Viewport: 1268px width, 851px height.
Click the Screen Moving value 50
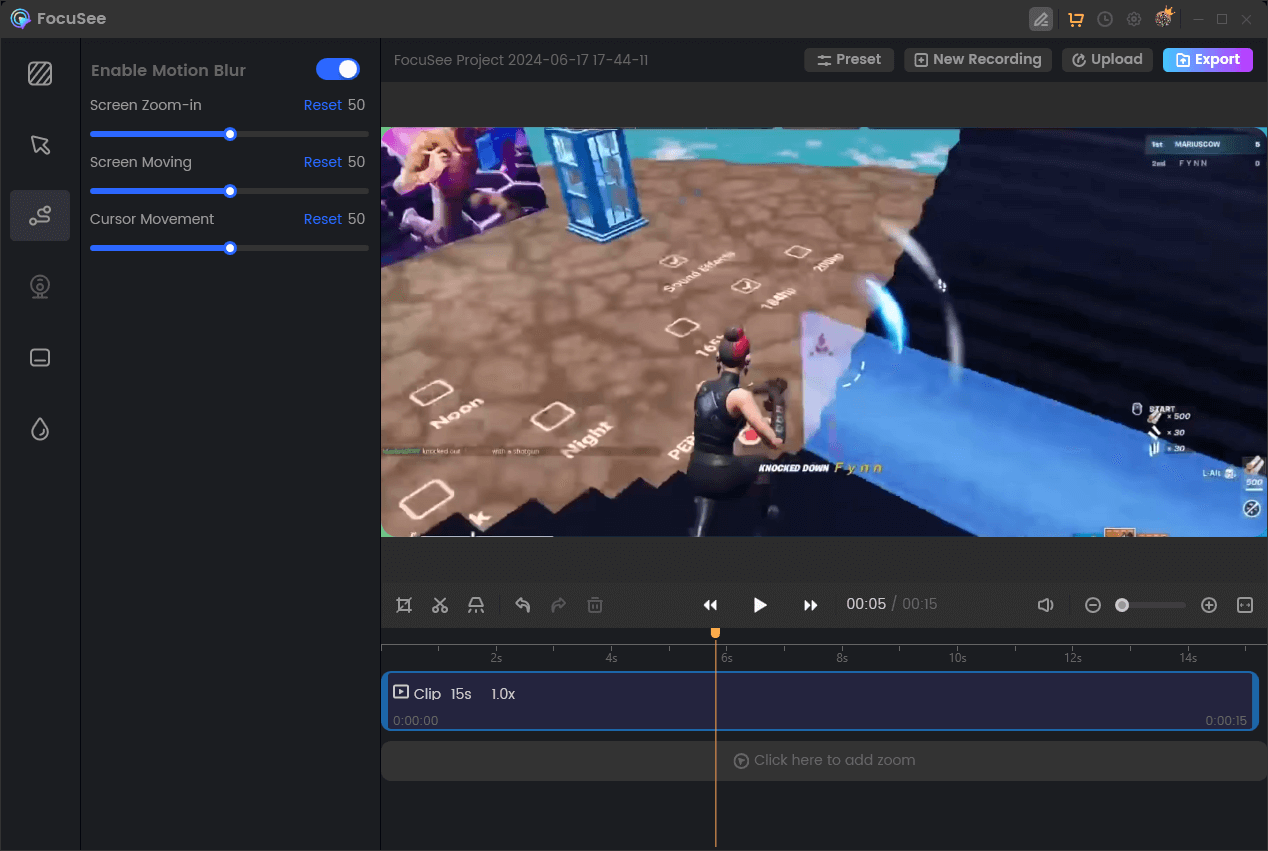tap(356, 162)
